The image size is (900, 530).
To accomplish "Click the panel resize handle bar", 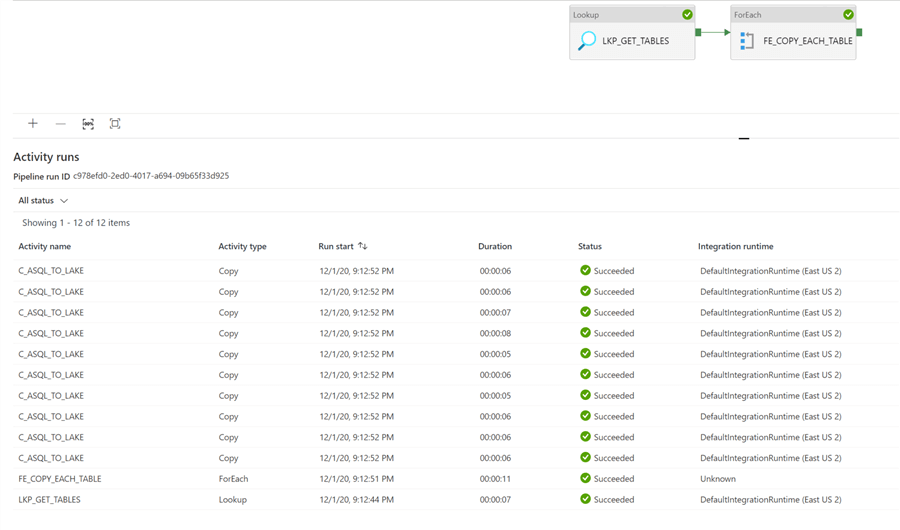I will [743, 139].
